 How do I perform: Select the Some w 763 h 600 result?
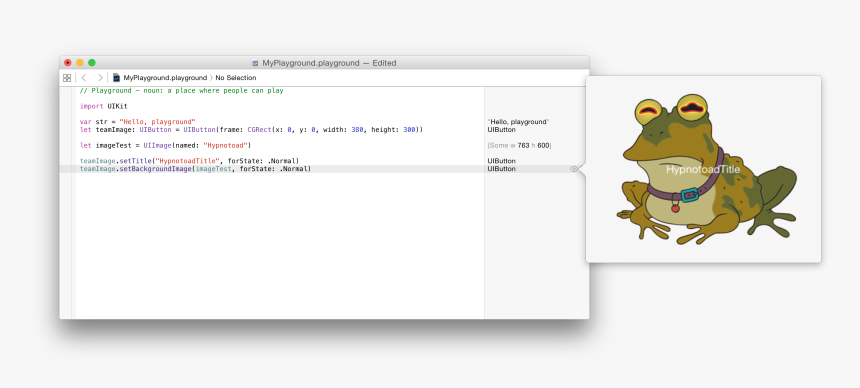click(519, 145)
